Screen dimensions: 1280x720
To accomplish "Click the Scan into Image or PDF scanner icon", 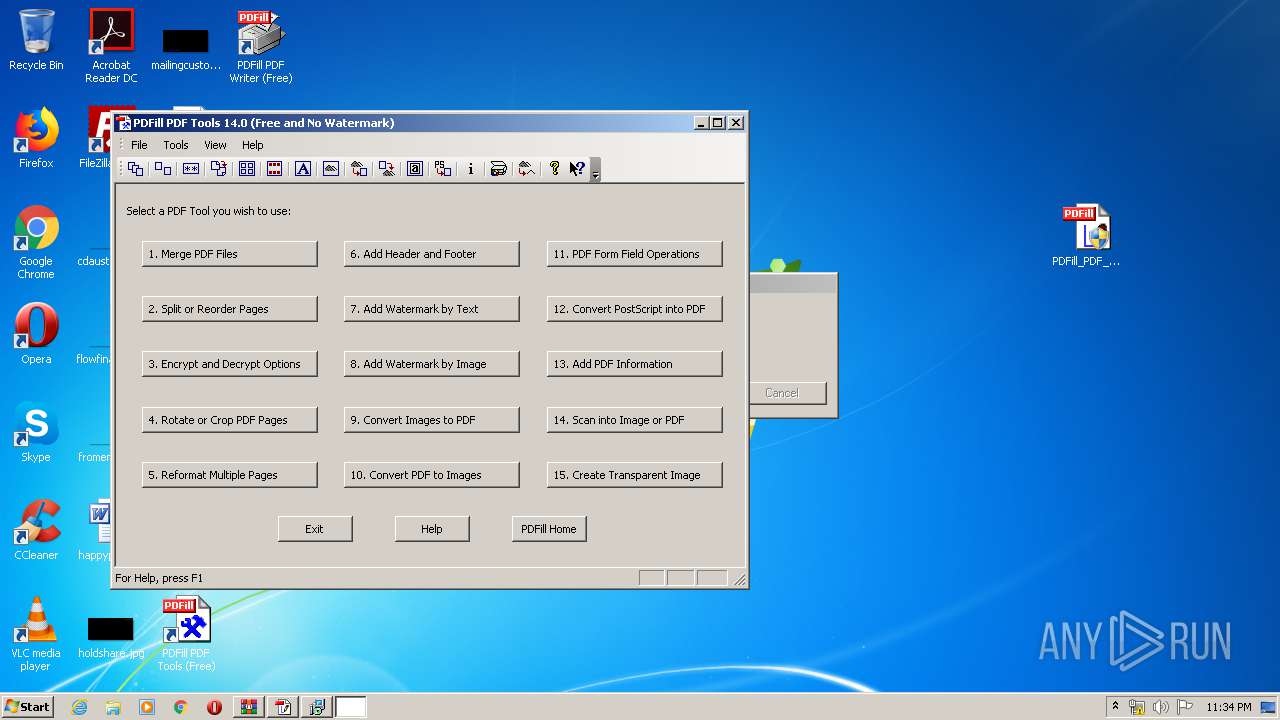I will [x=498, y=169].
